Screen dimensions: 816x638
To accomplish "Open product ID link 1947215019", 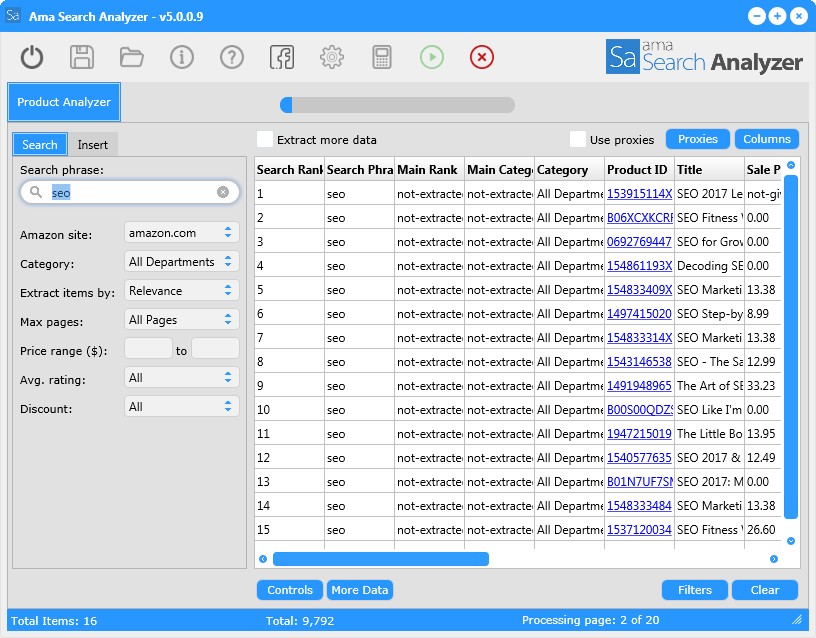I will point(639,433).
